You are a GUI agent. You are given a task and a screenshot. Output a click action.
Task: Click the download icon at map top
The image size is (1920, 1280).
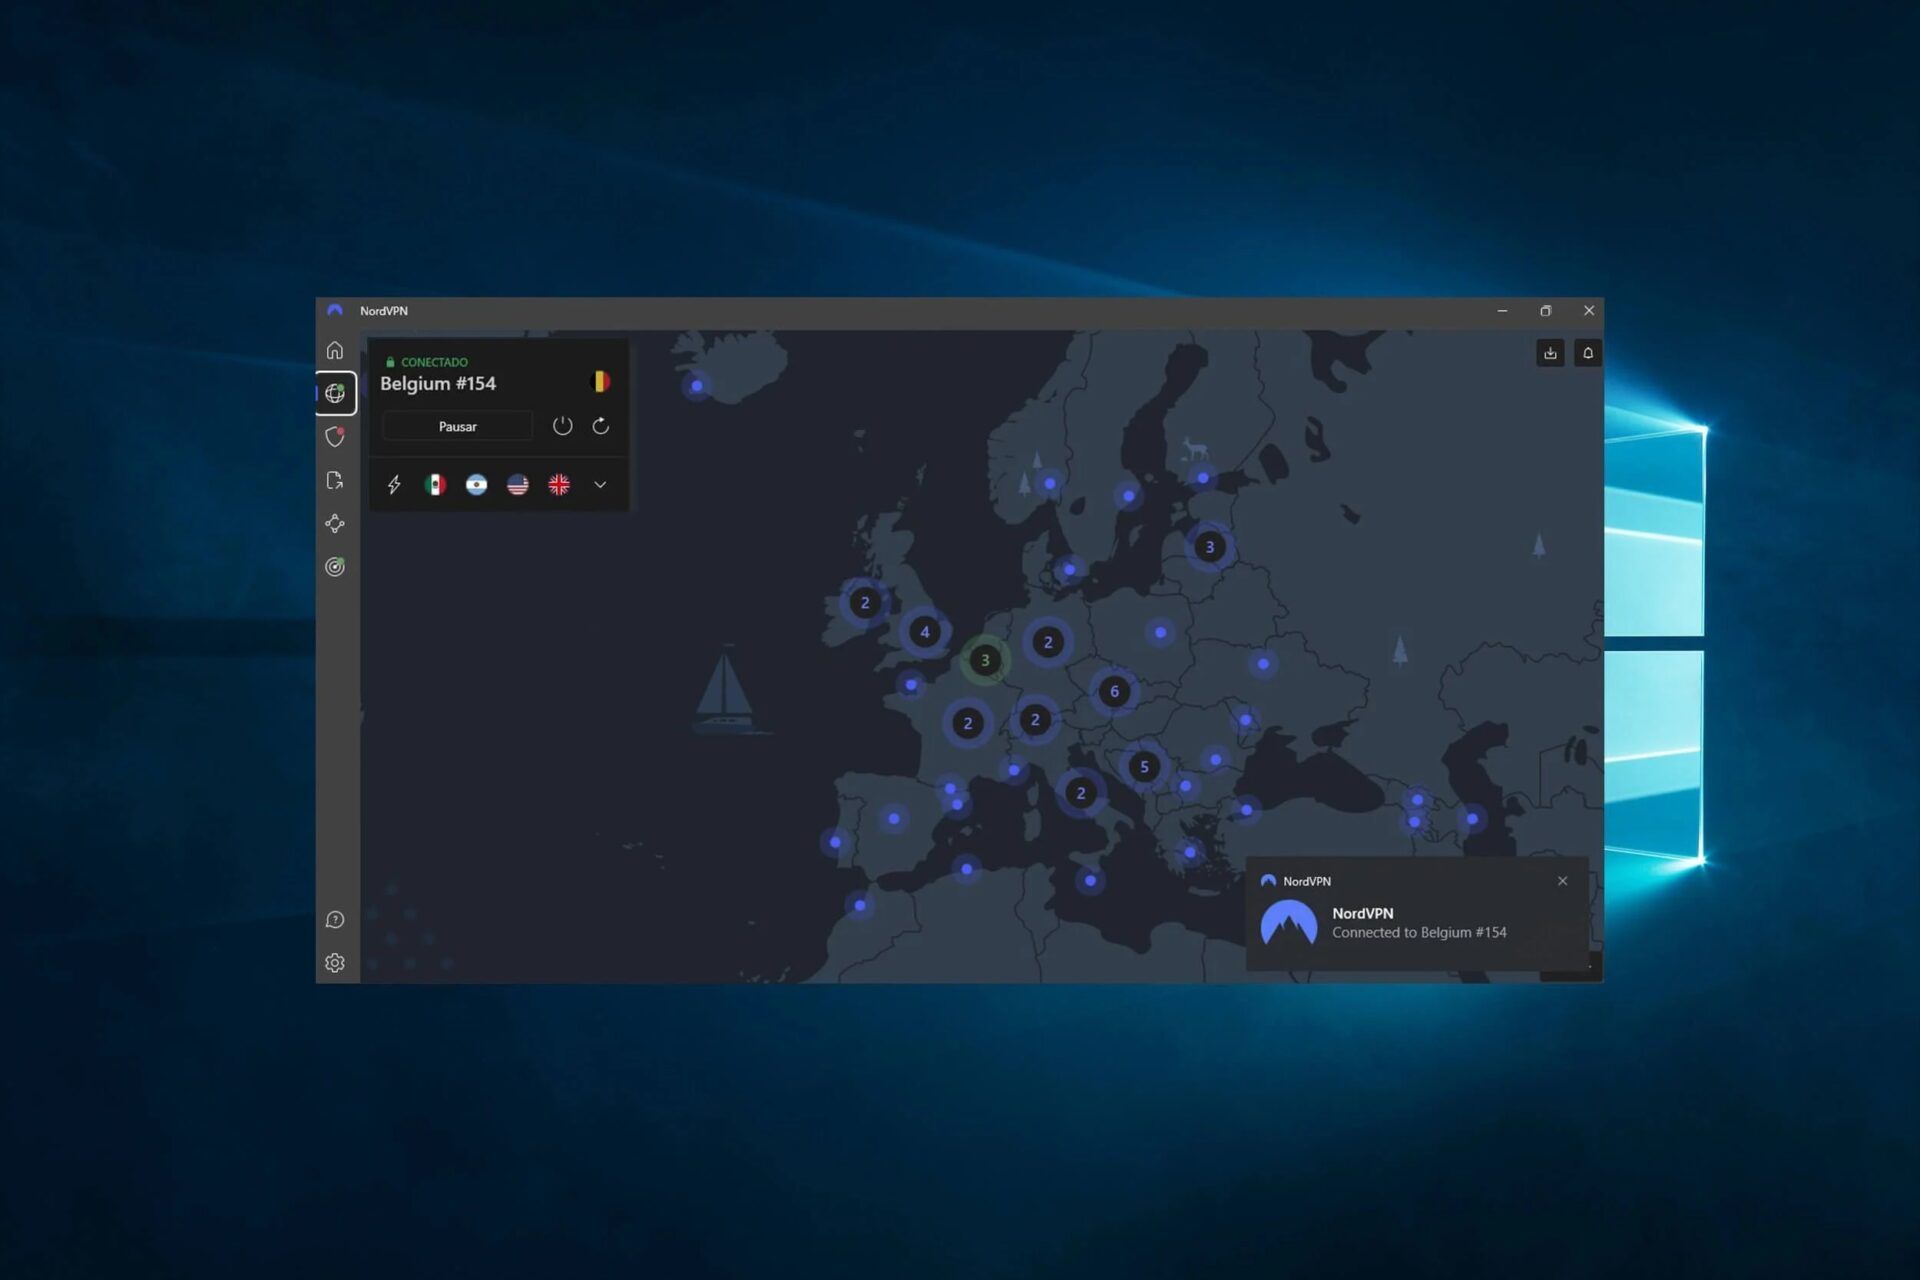(x=1550, y=353)
